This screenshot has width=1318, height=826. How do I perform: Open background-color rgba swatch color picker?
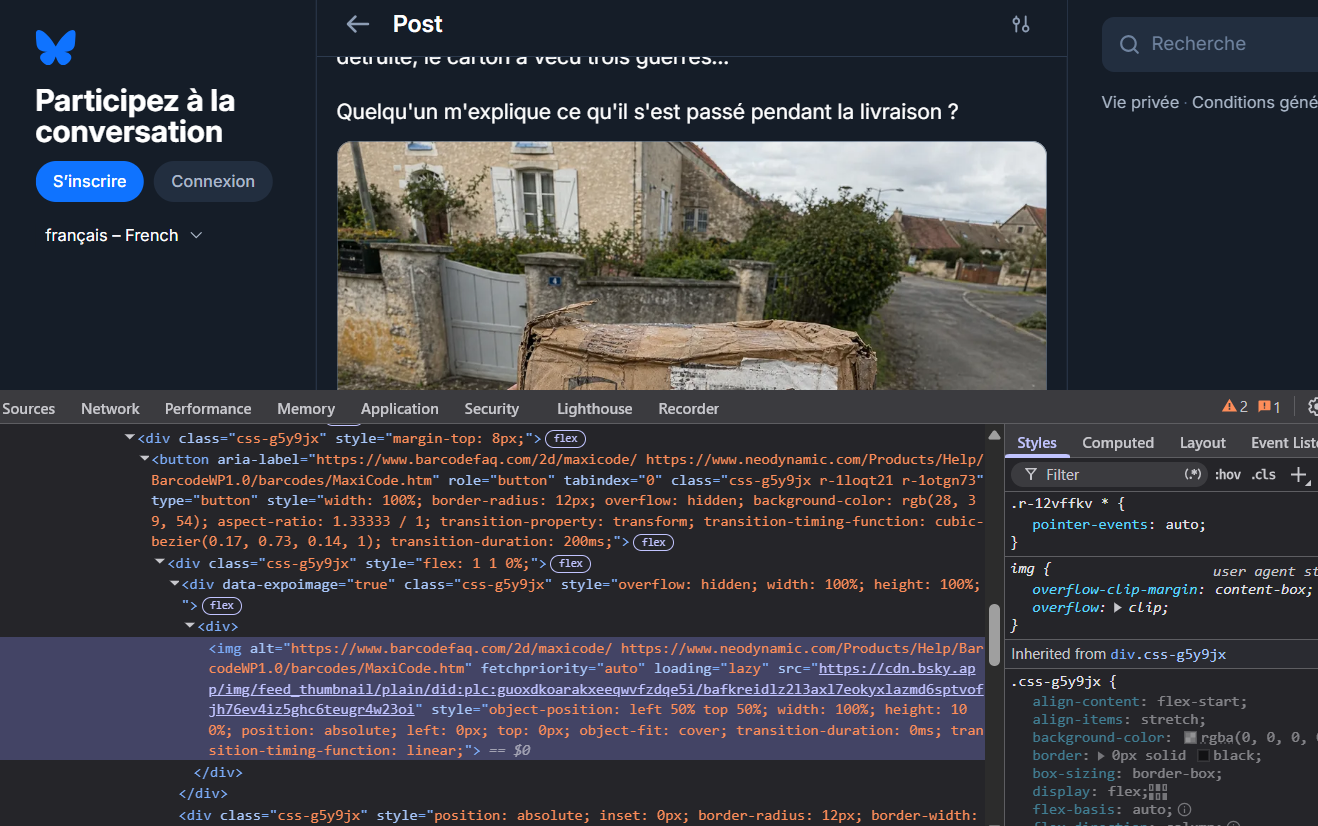tap(1190, 737)
